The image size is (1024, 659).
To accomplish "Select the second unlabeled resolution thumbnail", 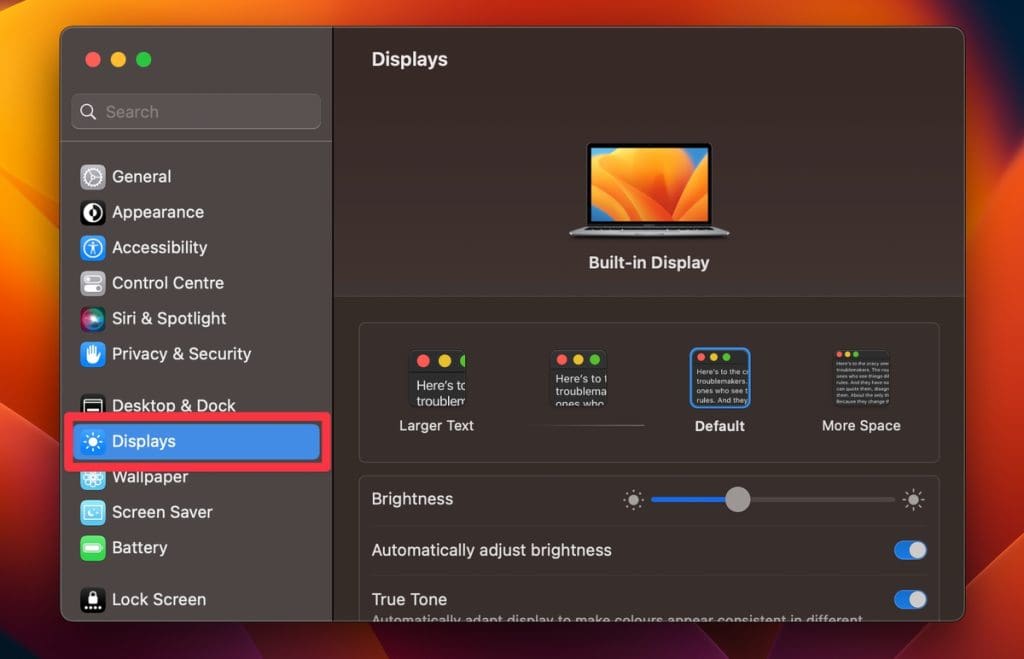I will click(579, 378).
